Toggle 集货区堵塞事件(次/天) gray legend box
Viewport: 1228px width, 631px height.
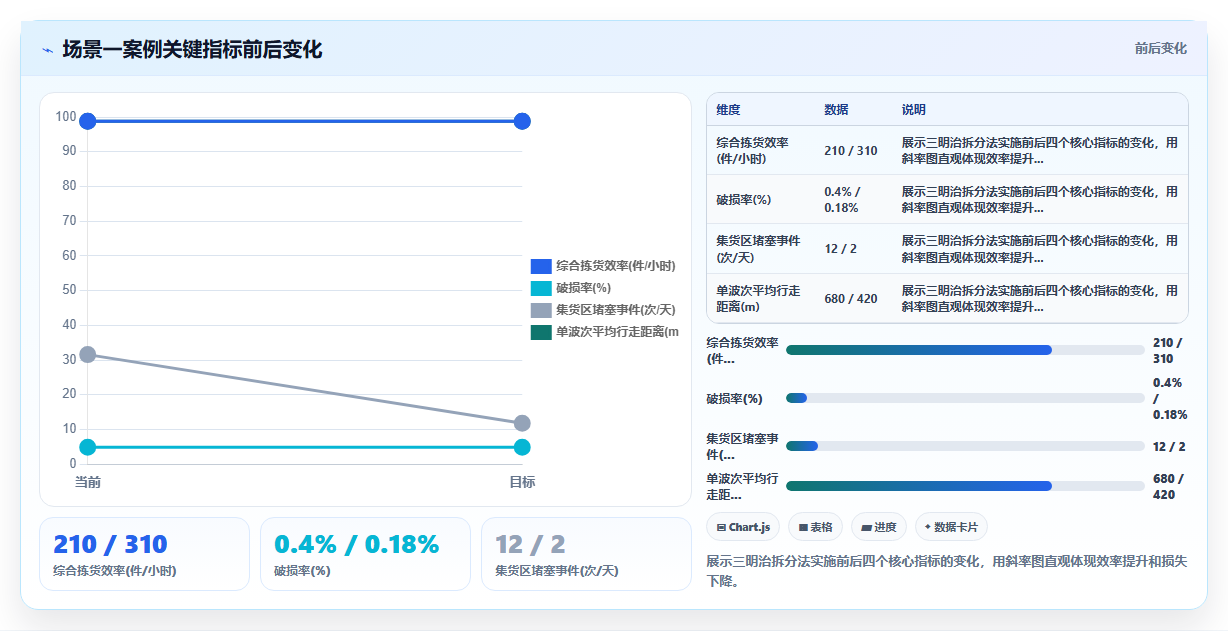(x=541, y=310)
